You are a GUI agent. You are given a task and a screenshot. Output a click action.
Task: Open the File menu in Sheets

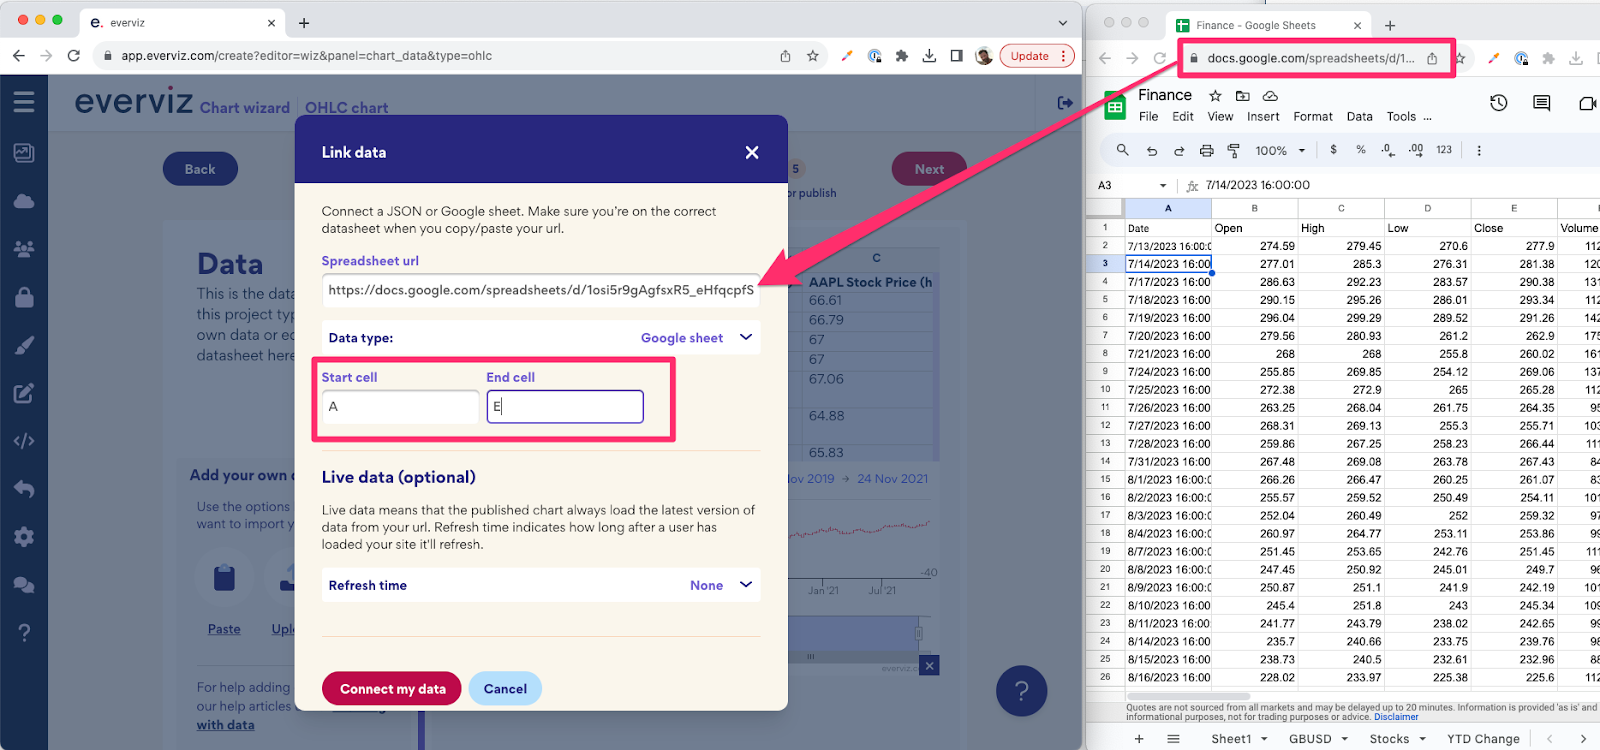pos(1148,117)
